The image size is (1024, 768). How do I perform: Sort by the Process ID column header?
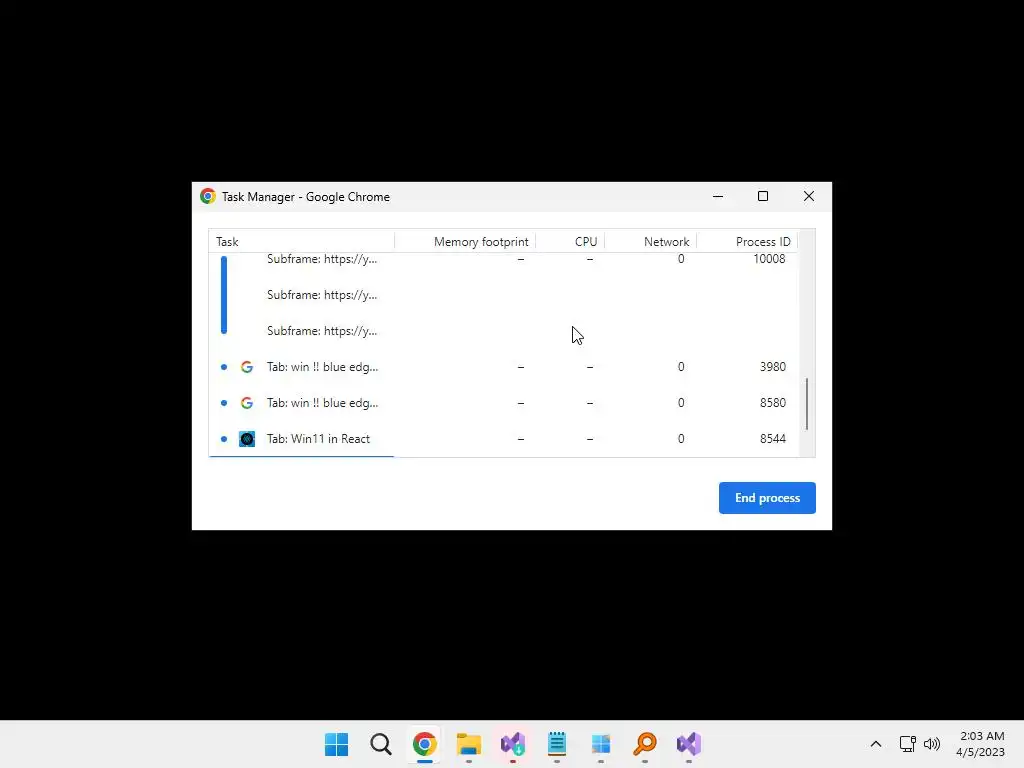coord(747,242)
